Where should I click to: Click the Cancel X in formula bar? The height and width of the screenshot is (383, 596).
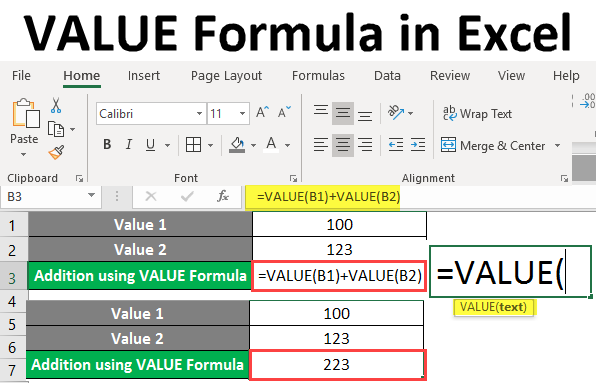[151, 196]
